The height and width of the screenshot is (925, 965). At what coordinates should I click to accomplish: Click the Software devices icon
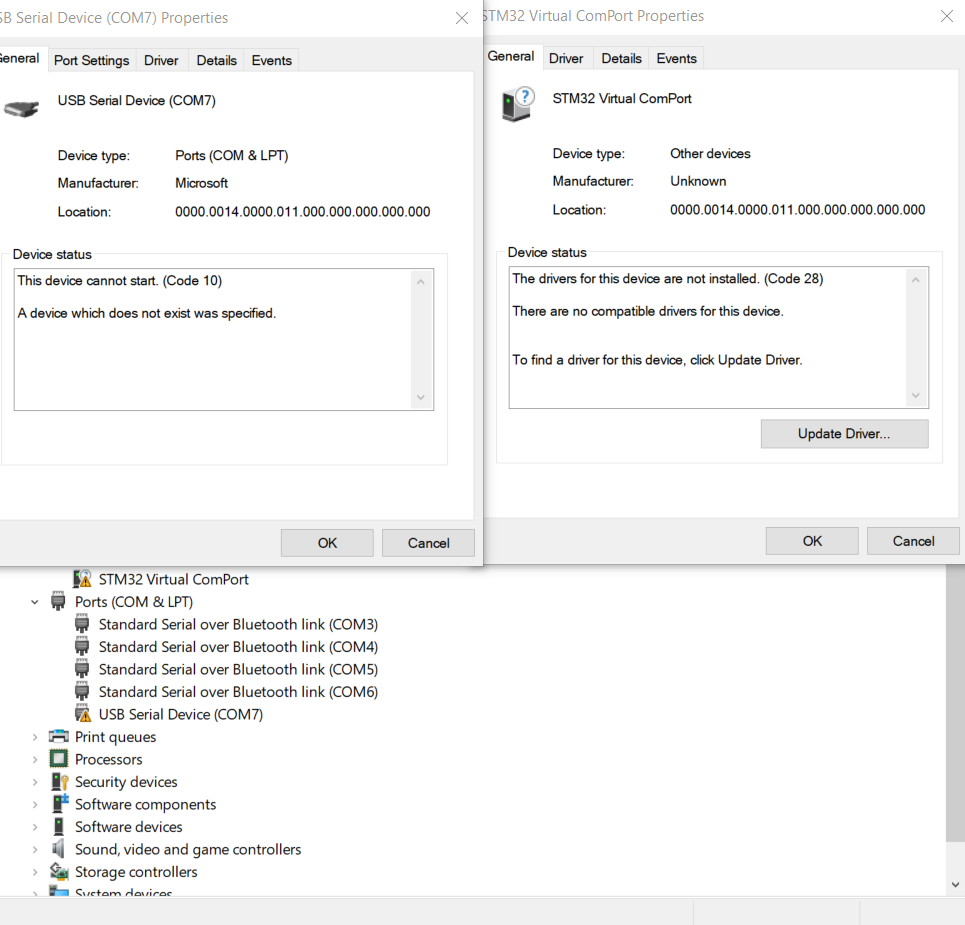point(58,827)
